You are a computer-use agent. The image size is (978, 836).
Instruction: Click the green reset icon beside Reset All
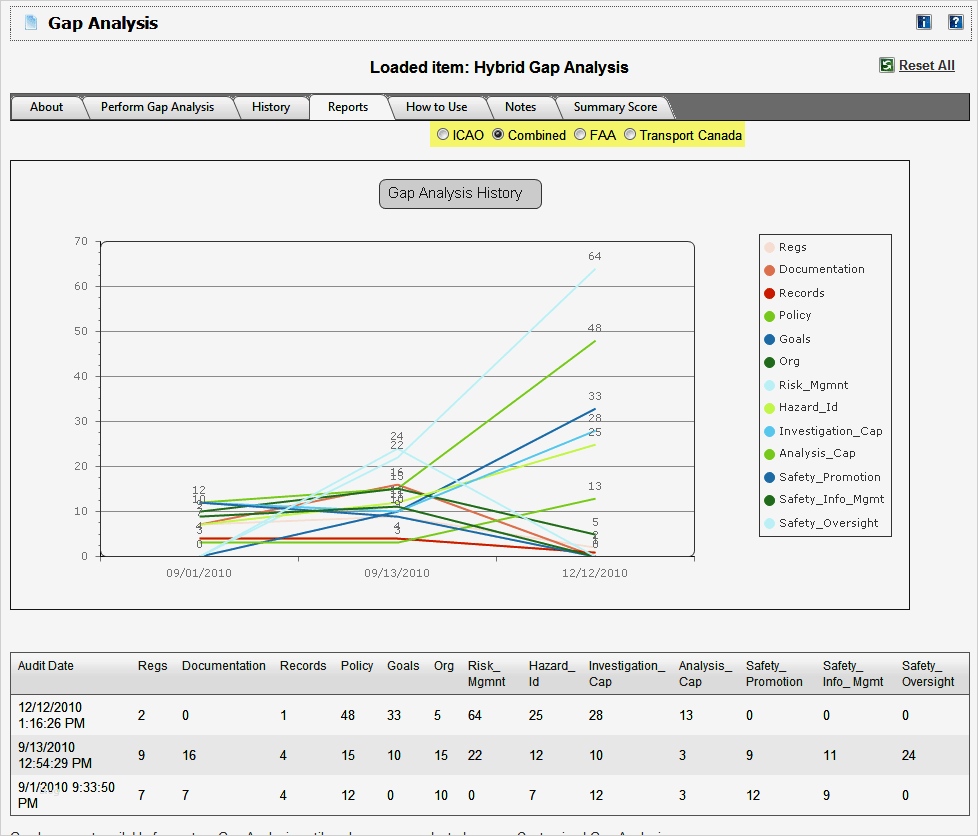(x=885, y=65)
